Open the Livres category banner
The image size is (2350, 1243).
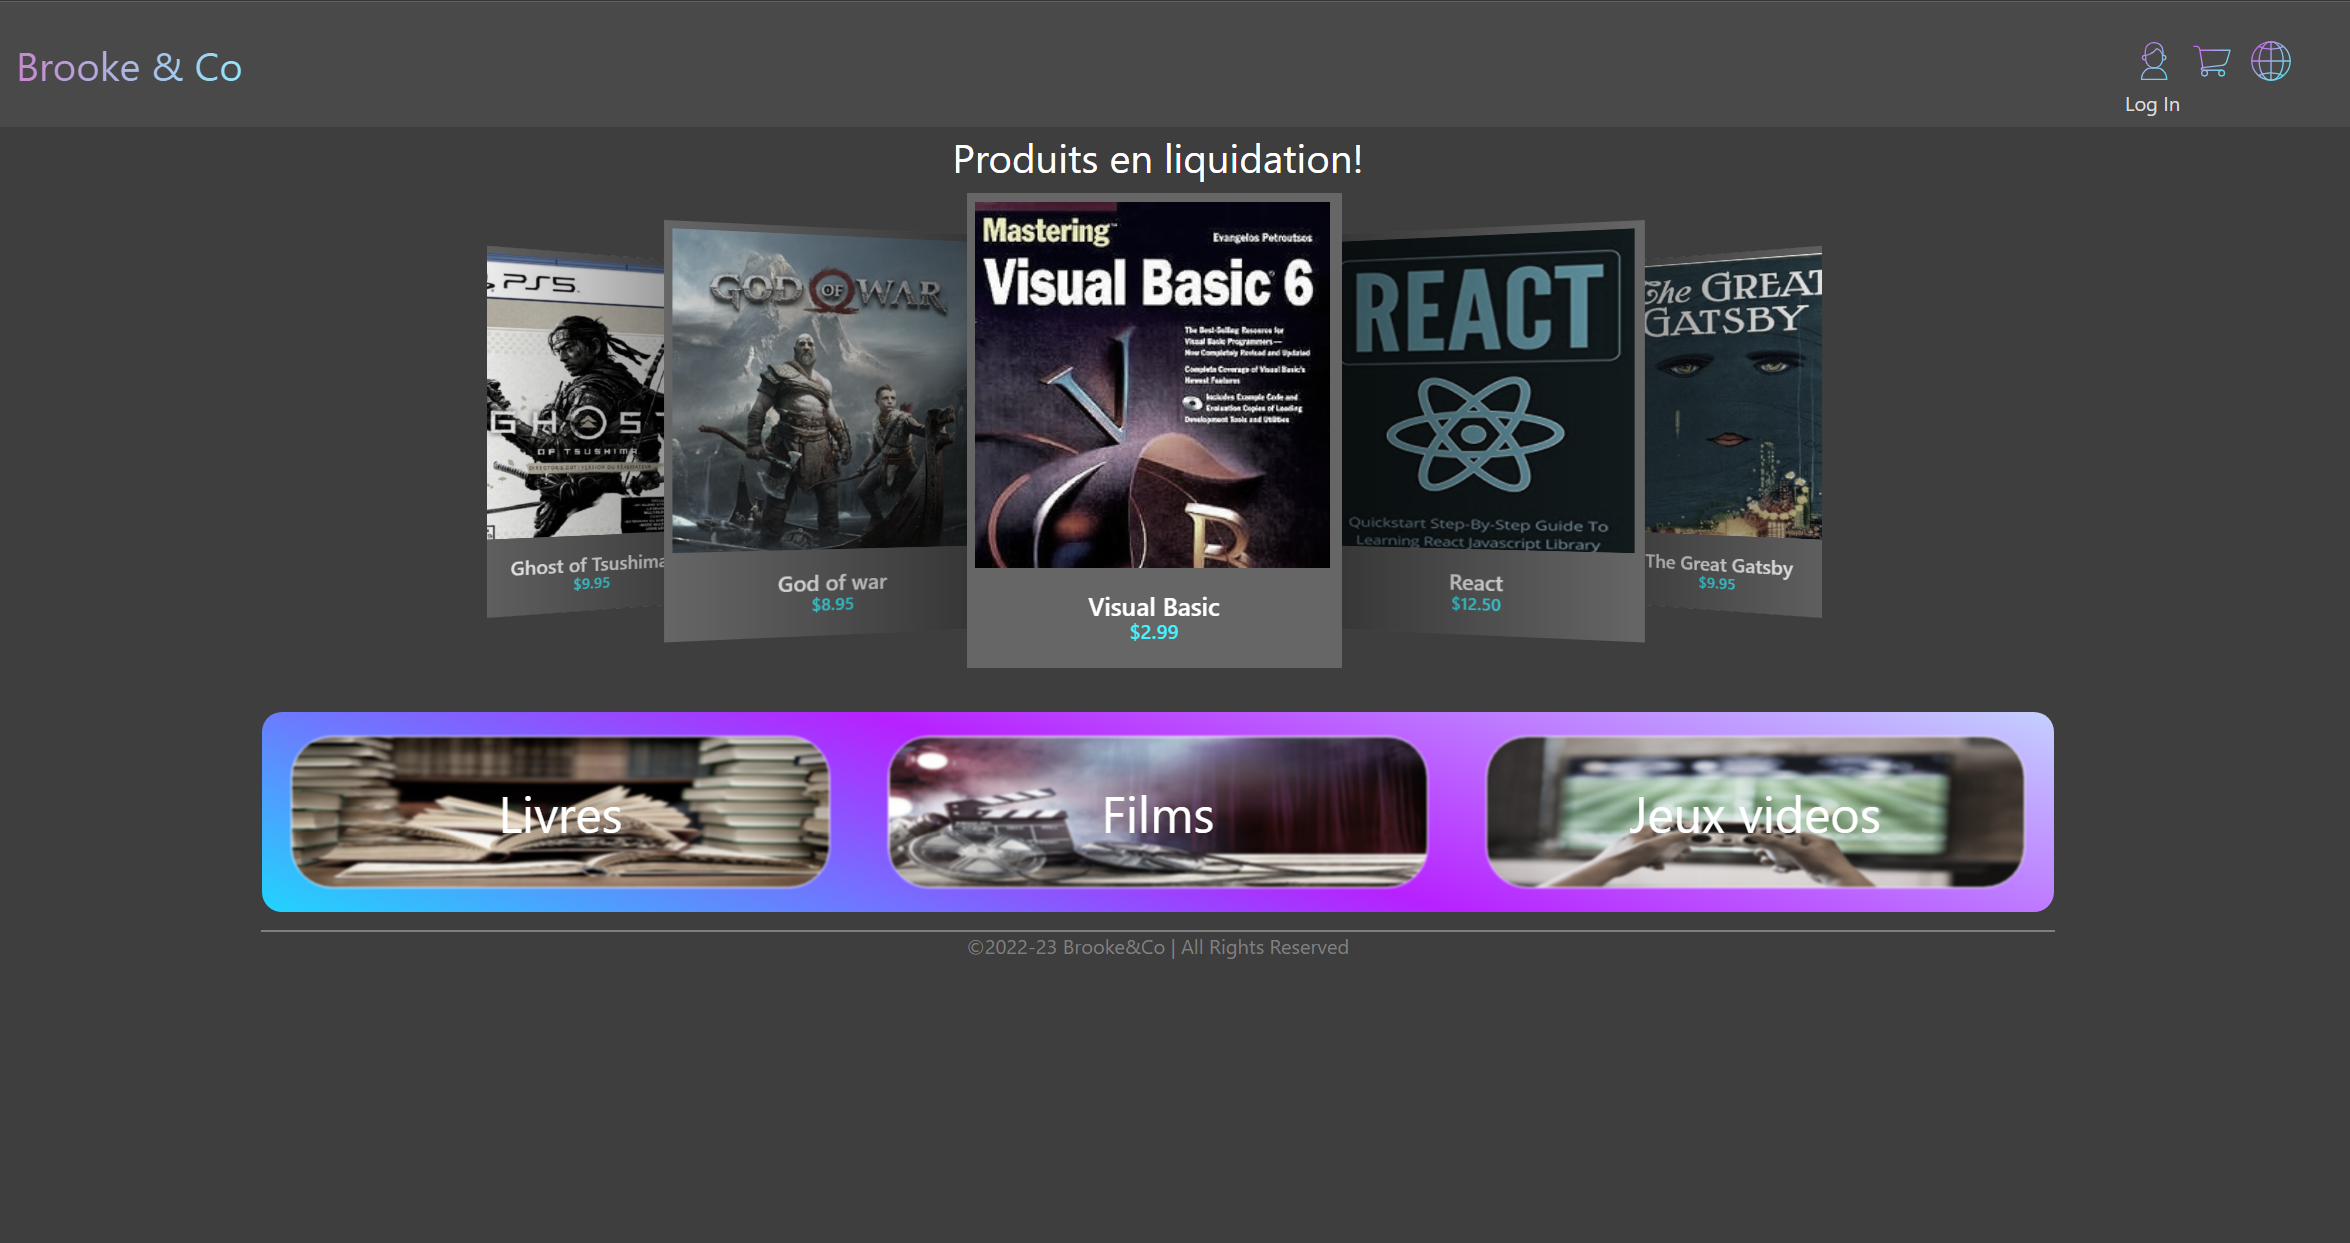click(x=560, y=812)
